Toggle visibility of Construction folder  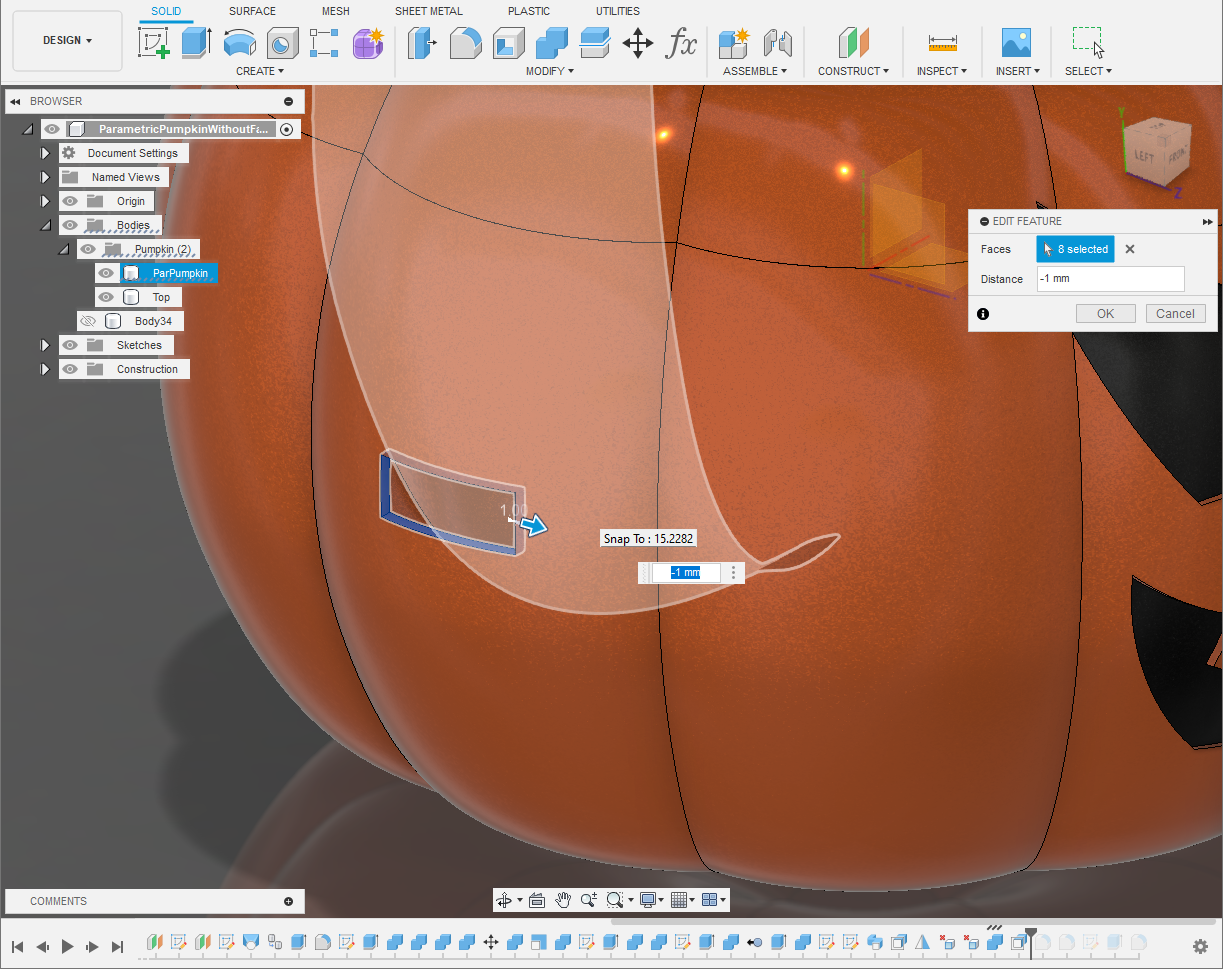tap(69, 369)
